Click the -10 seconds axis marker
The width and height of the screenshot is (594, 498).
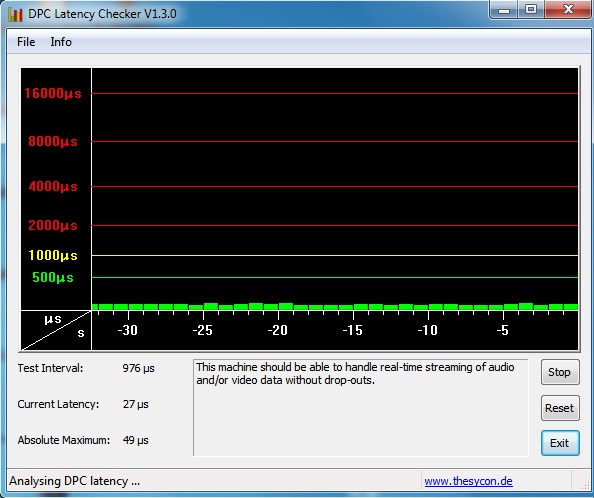click(x=428, y=330)
